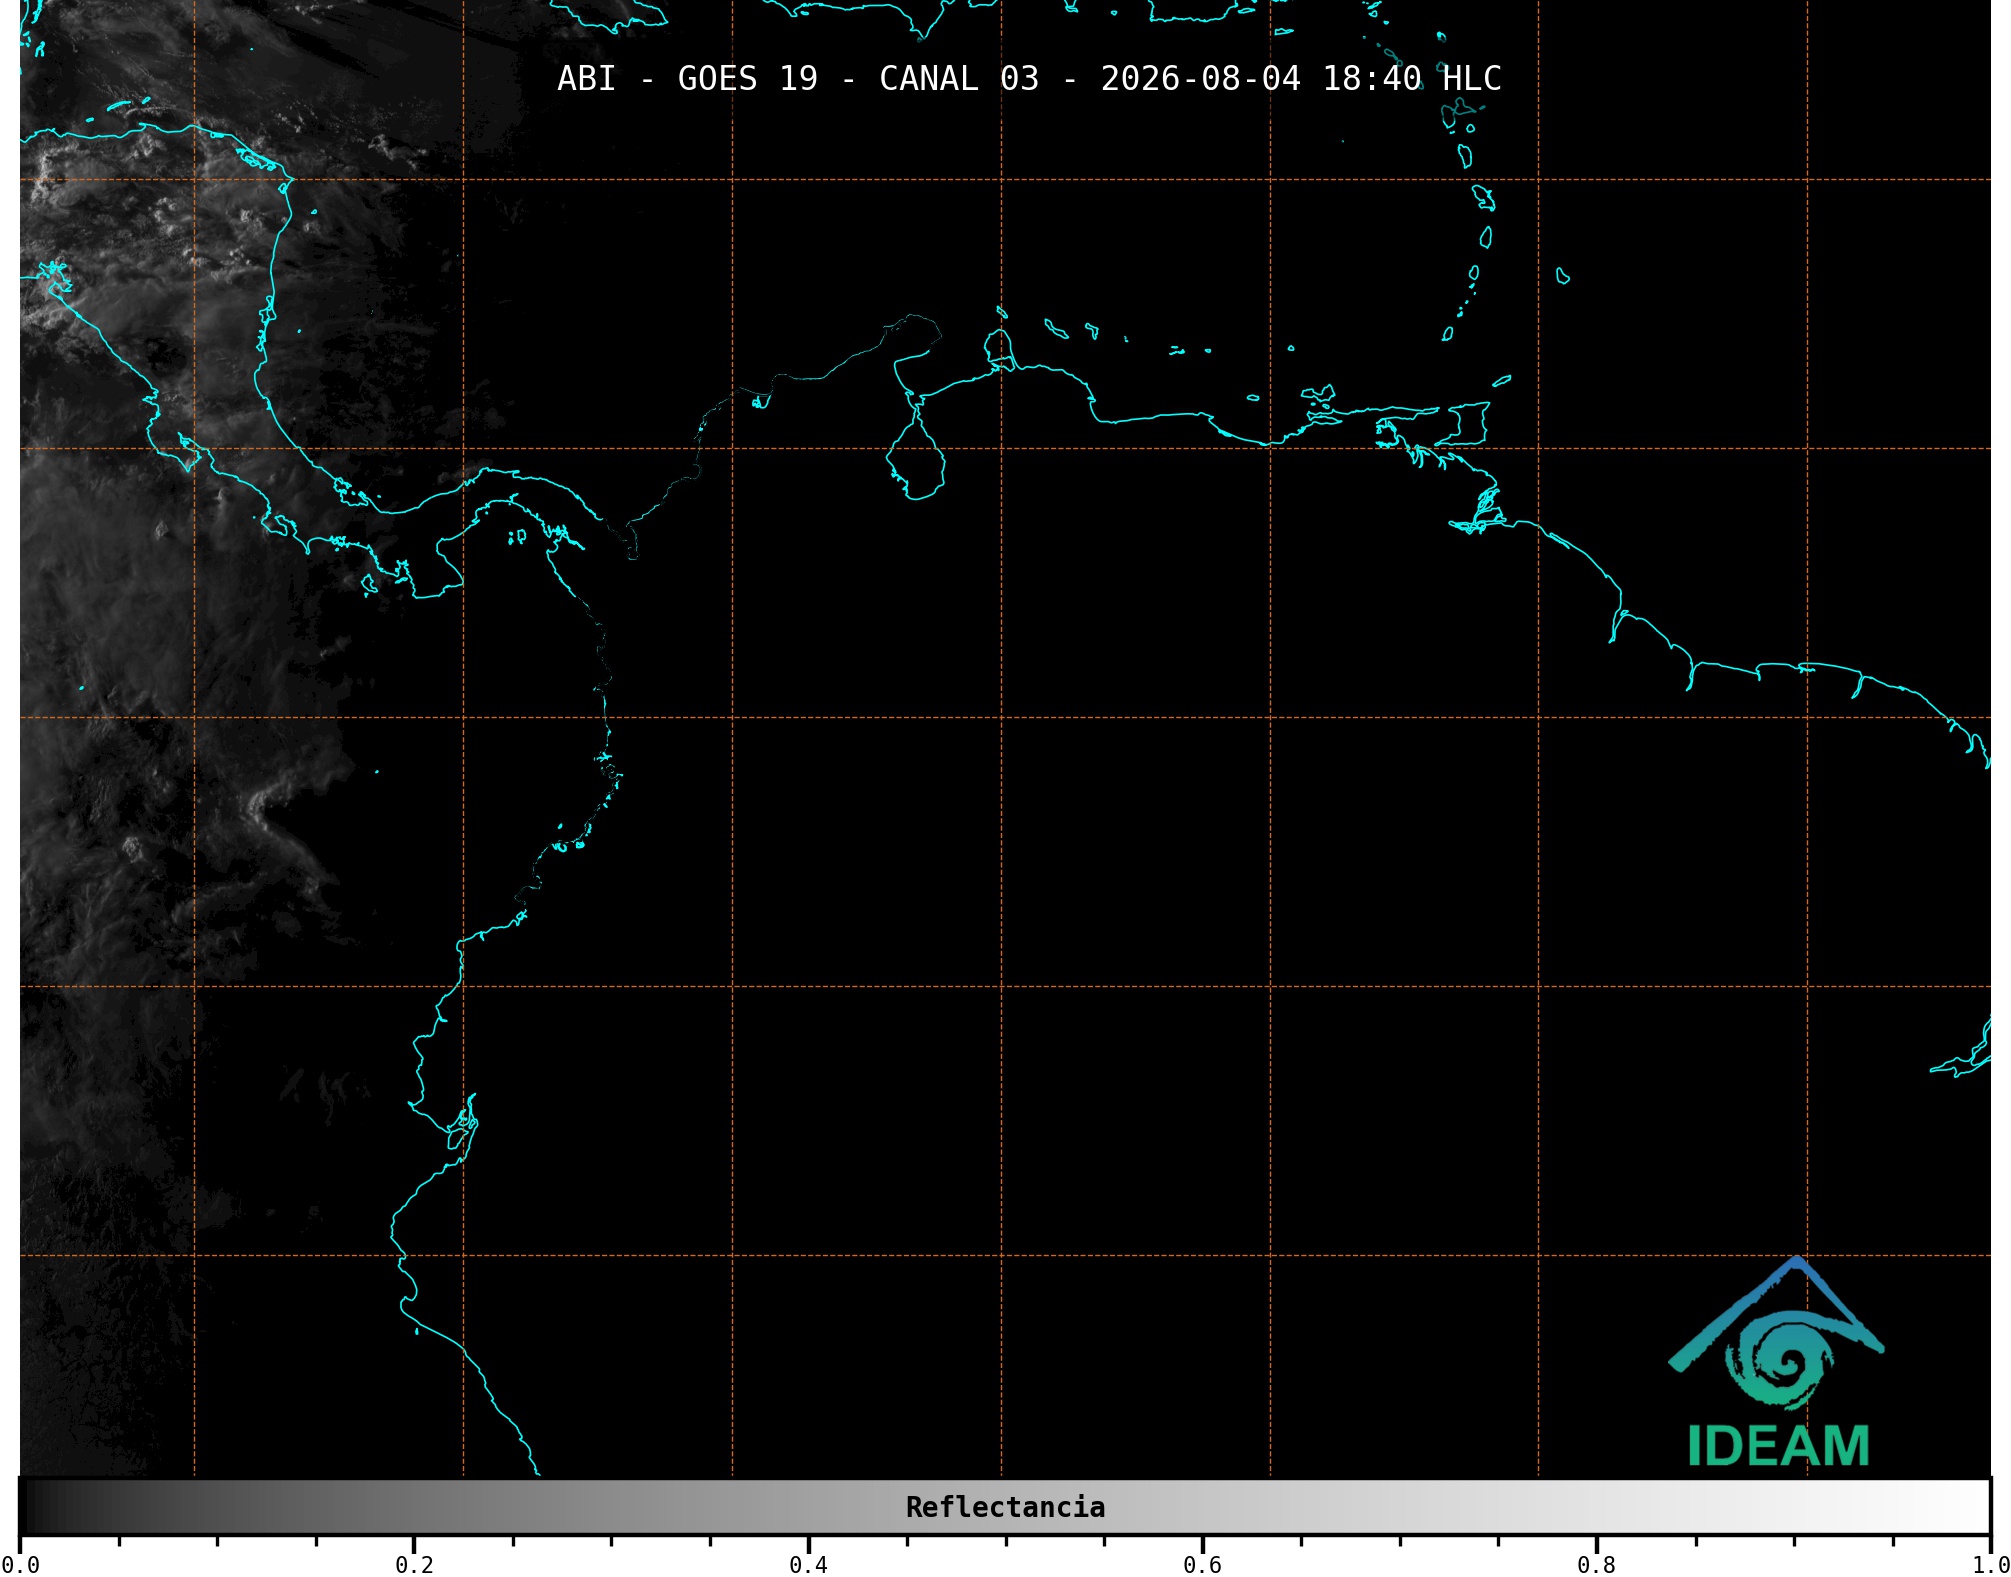Click the date '2026-08-04 18:40 HLC' in title
Viewport: 2011px width, 1577px height.
coord(1301,79)
